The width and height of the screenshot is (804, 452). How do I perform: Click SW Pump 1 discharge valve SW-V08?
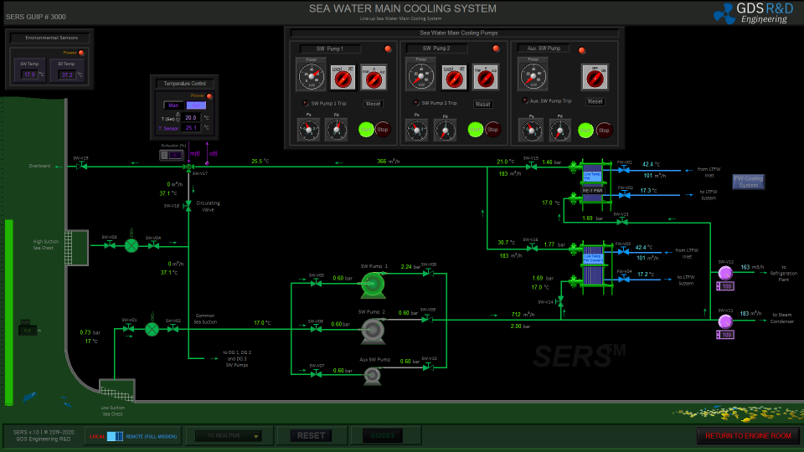428,273
